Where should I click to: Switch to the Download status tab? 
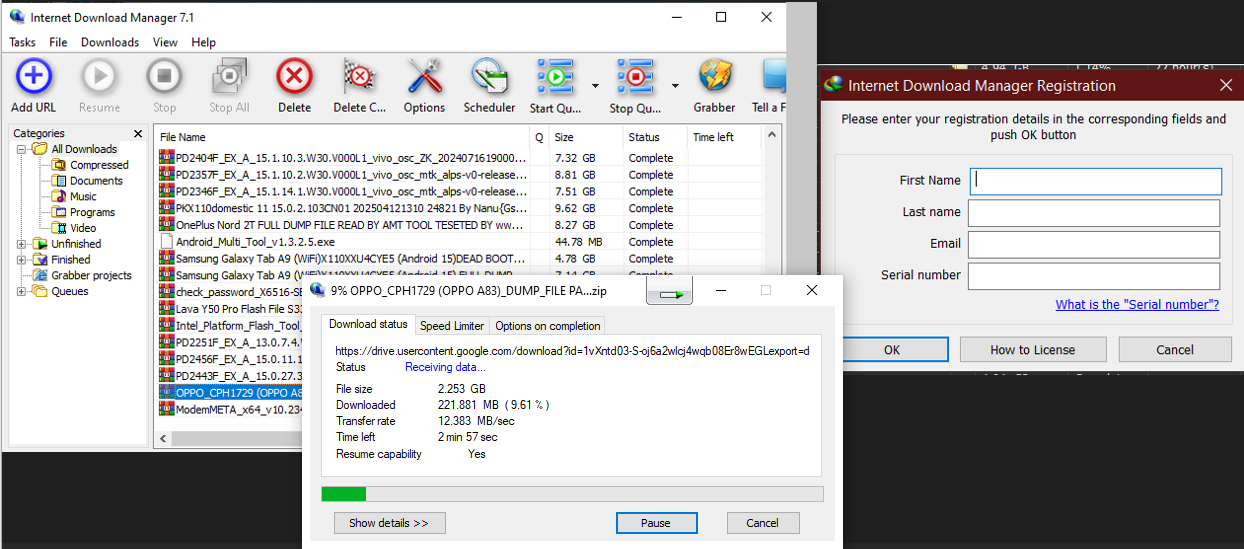coord(368,324)
